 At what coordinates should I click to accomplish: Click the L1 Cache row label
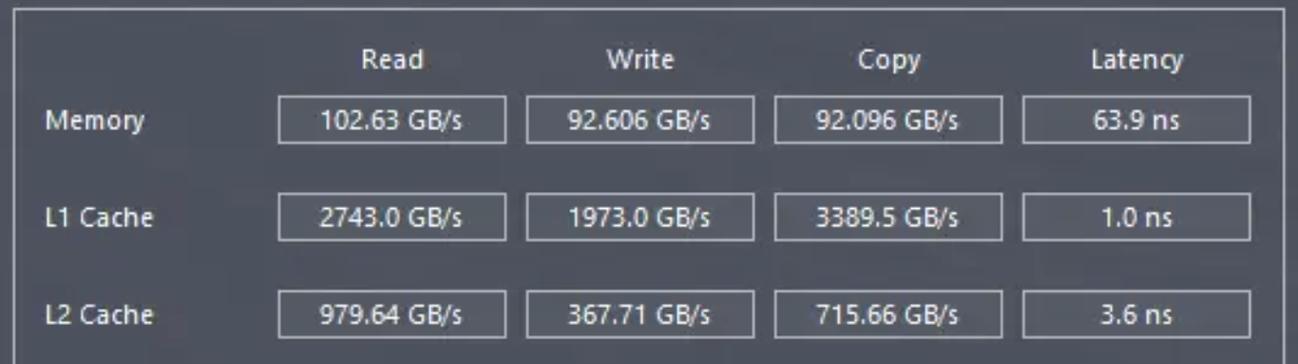click(99, 217)
